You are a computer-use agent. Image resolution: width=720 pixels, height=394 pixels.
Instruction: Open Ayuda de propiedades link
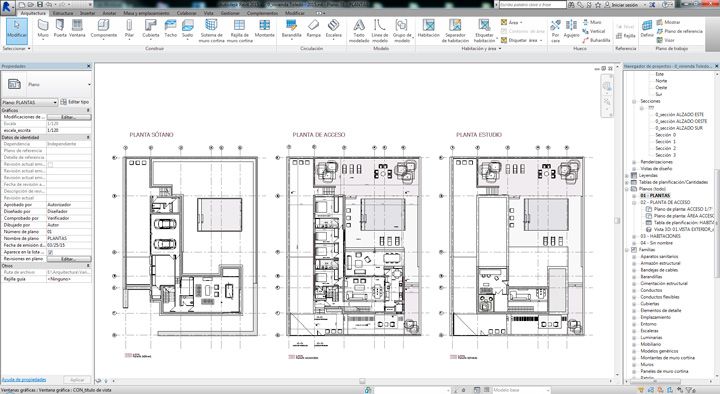(24, 380)
